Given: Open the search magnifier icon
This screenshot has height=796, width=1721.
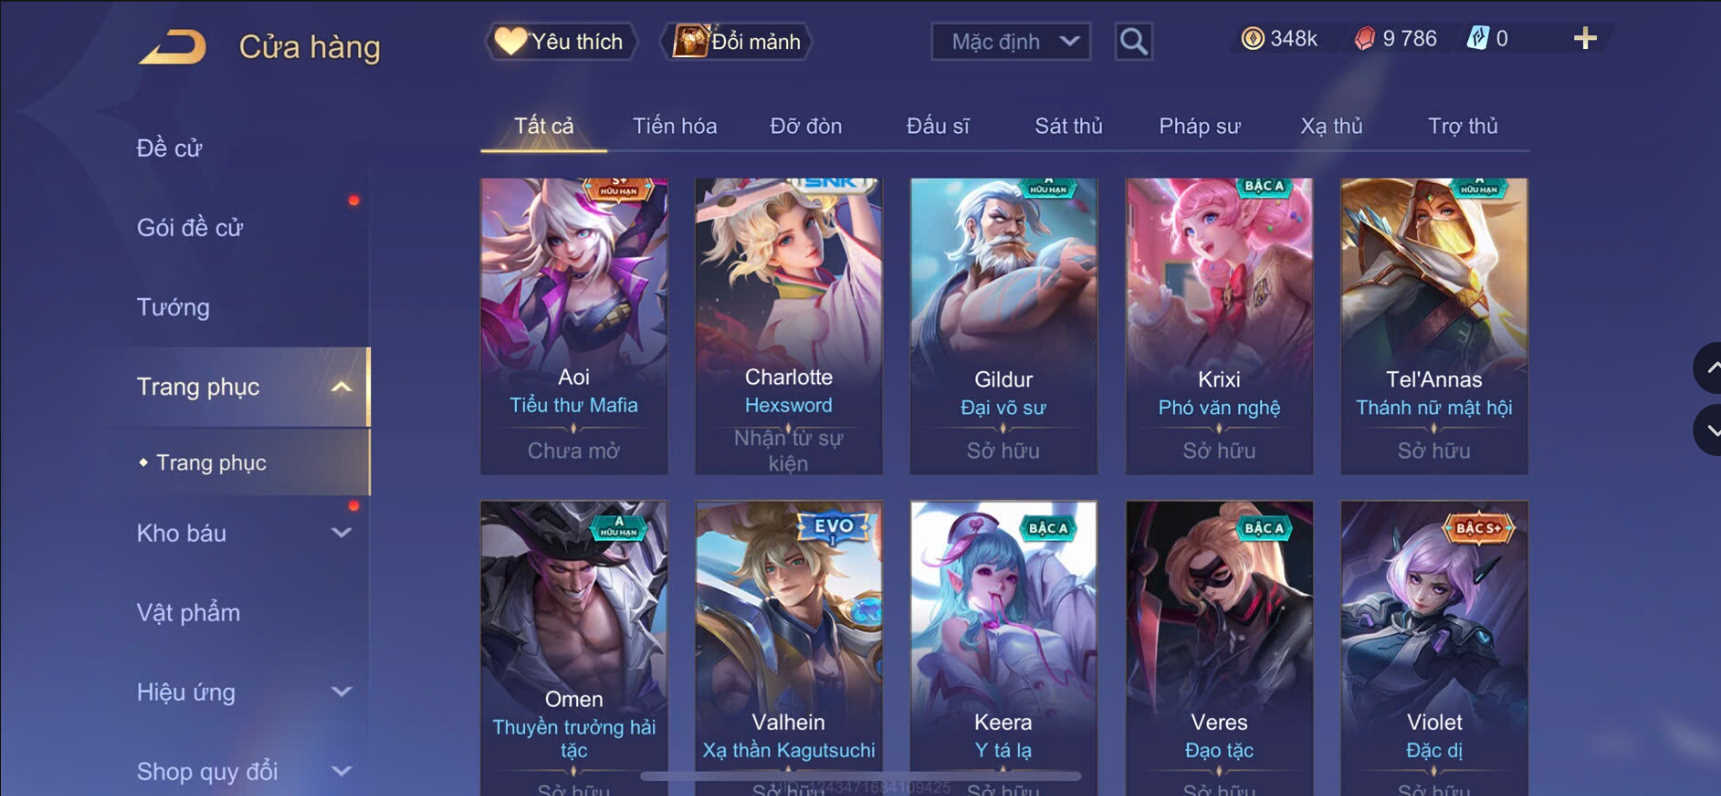Looking at the screenshot, I should coord(1133,42).
